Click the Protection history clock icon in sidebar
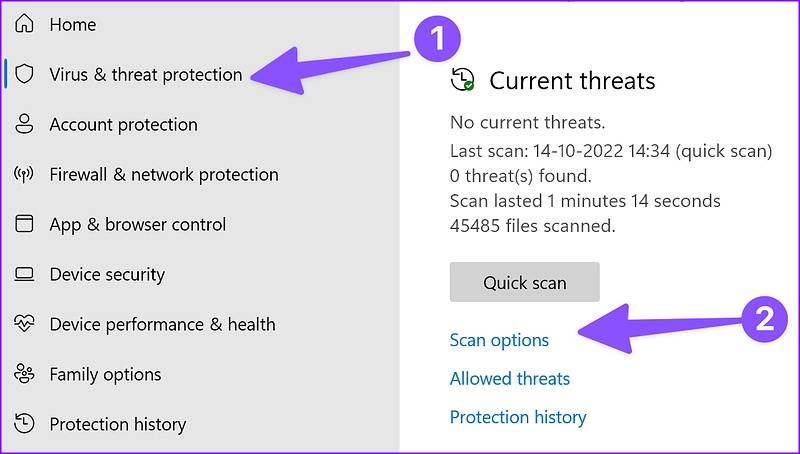The image size is (800, 454). point(25,424)
